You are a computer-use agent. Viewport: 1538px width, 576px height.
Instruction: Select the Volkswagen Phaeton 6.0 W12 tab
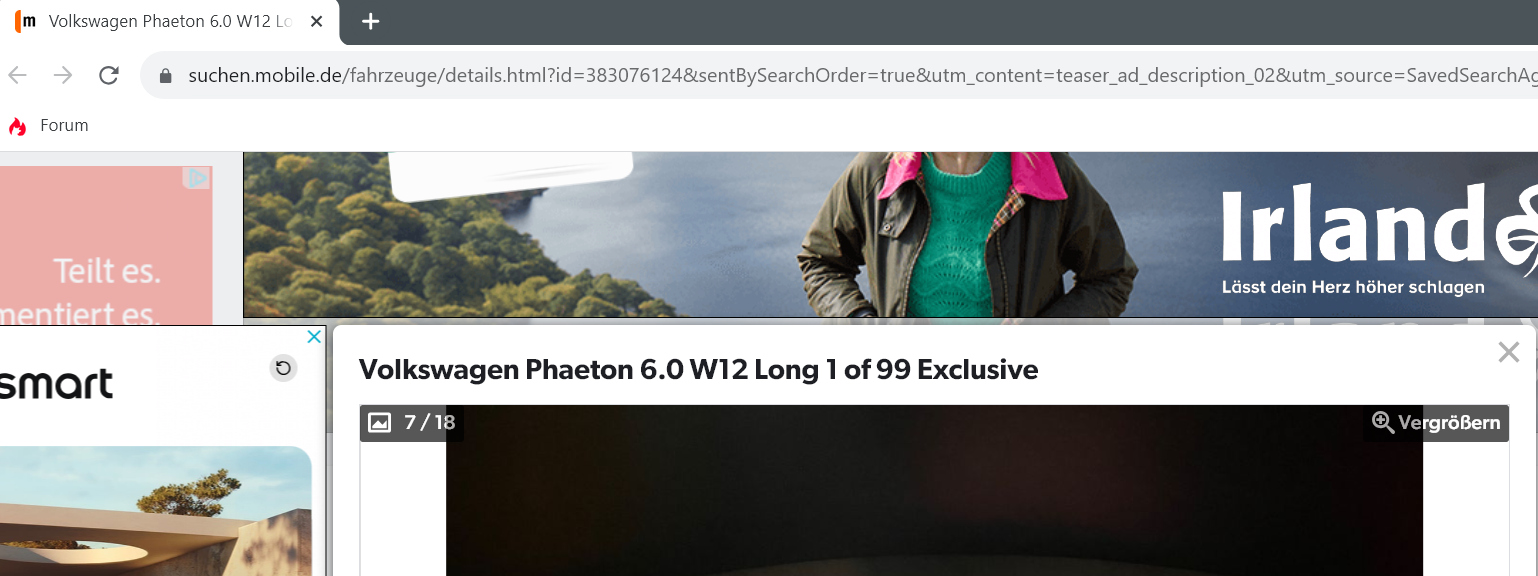(x=170, y=22)
